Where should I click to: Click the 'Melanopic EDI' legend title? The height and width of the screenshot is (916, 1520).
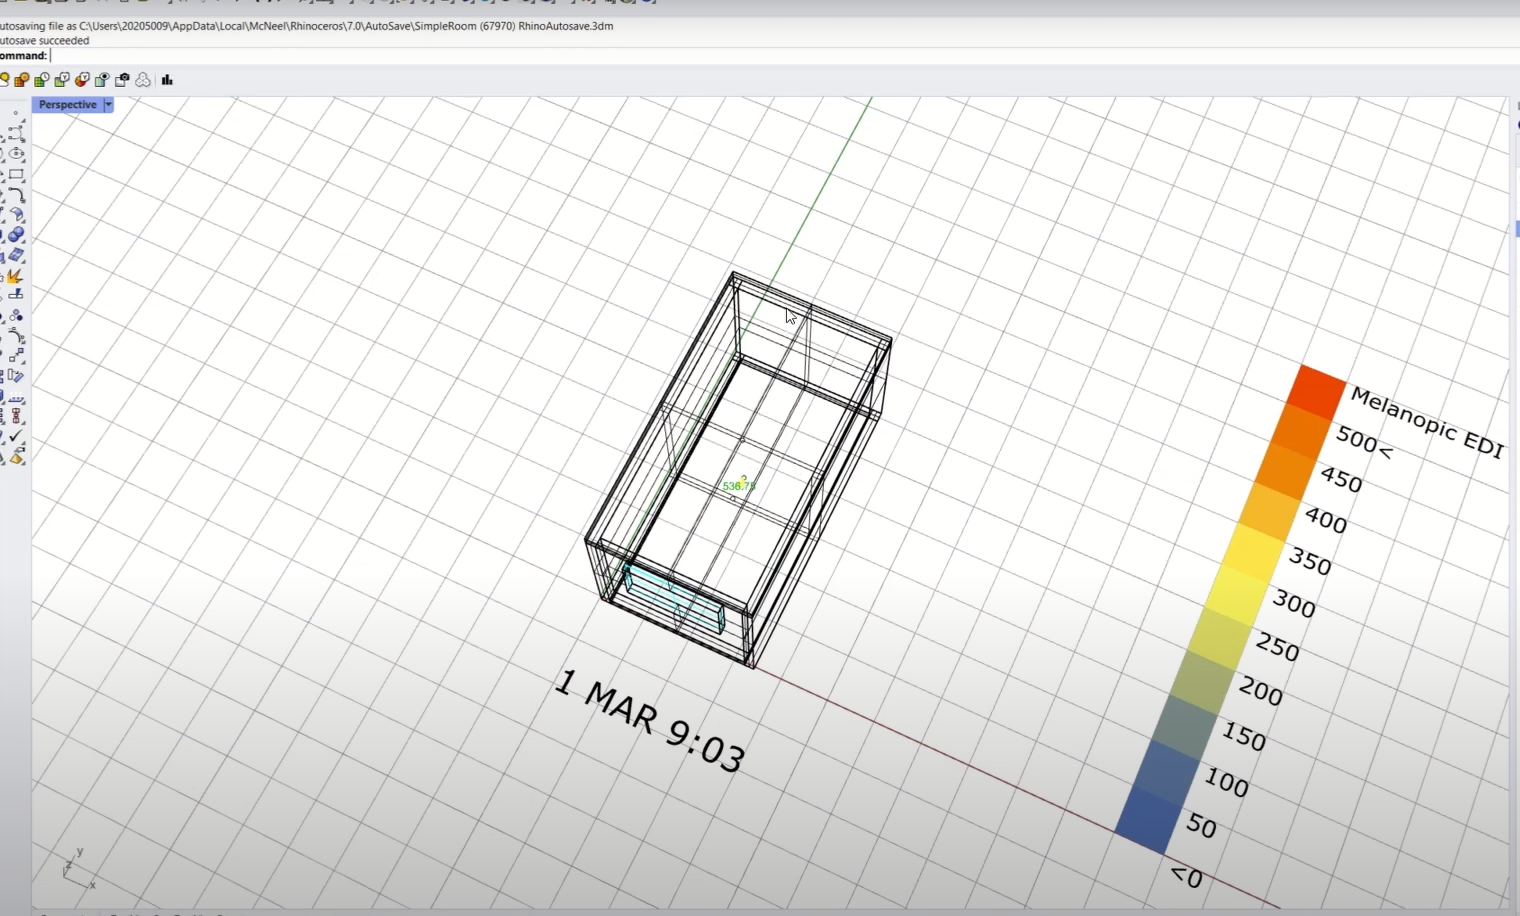tap(1427, 422)
